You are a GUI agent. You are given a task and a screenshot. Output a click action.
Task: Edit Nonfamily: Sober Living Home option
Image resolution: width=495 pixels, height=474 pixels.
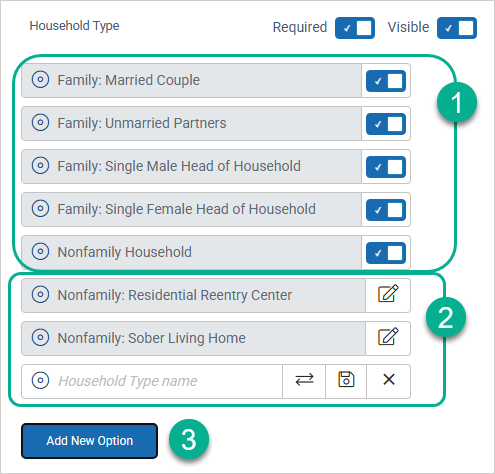point(388,338)
